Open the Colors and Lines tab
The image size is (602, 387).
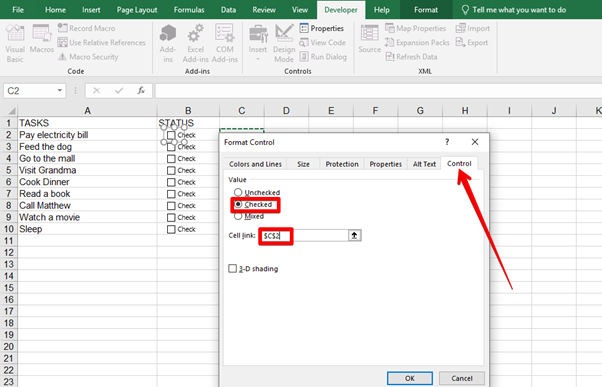pyautogui.click(x=255, y=164)
